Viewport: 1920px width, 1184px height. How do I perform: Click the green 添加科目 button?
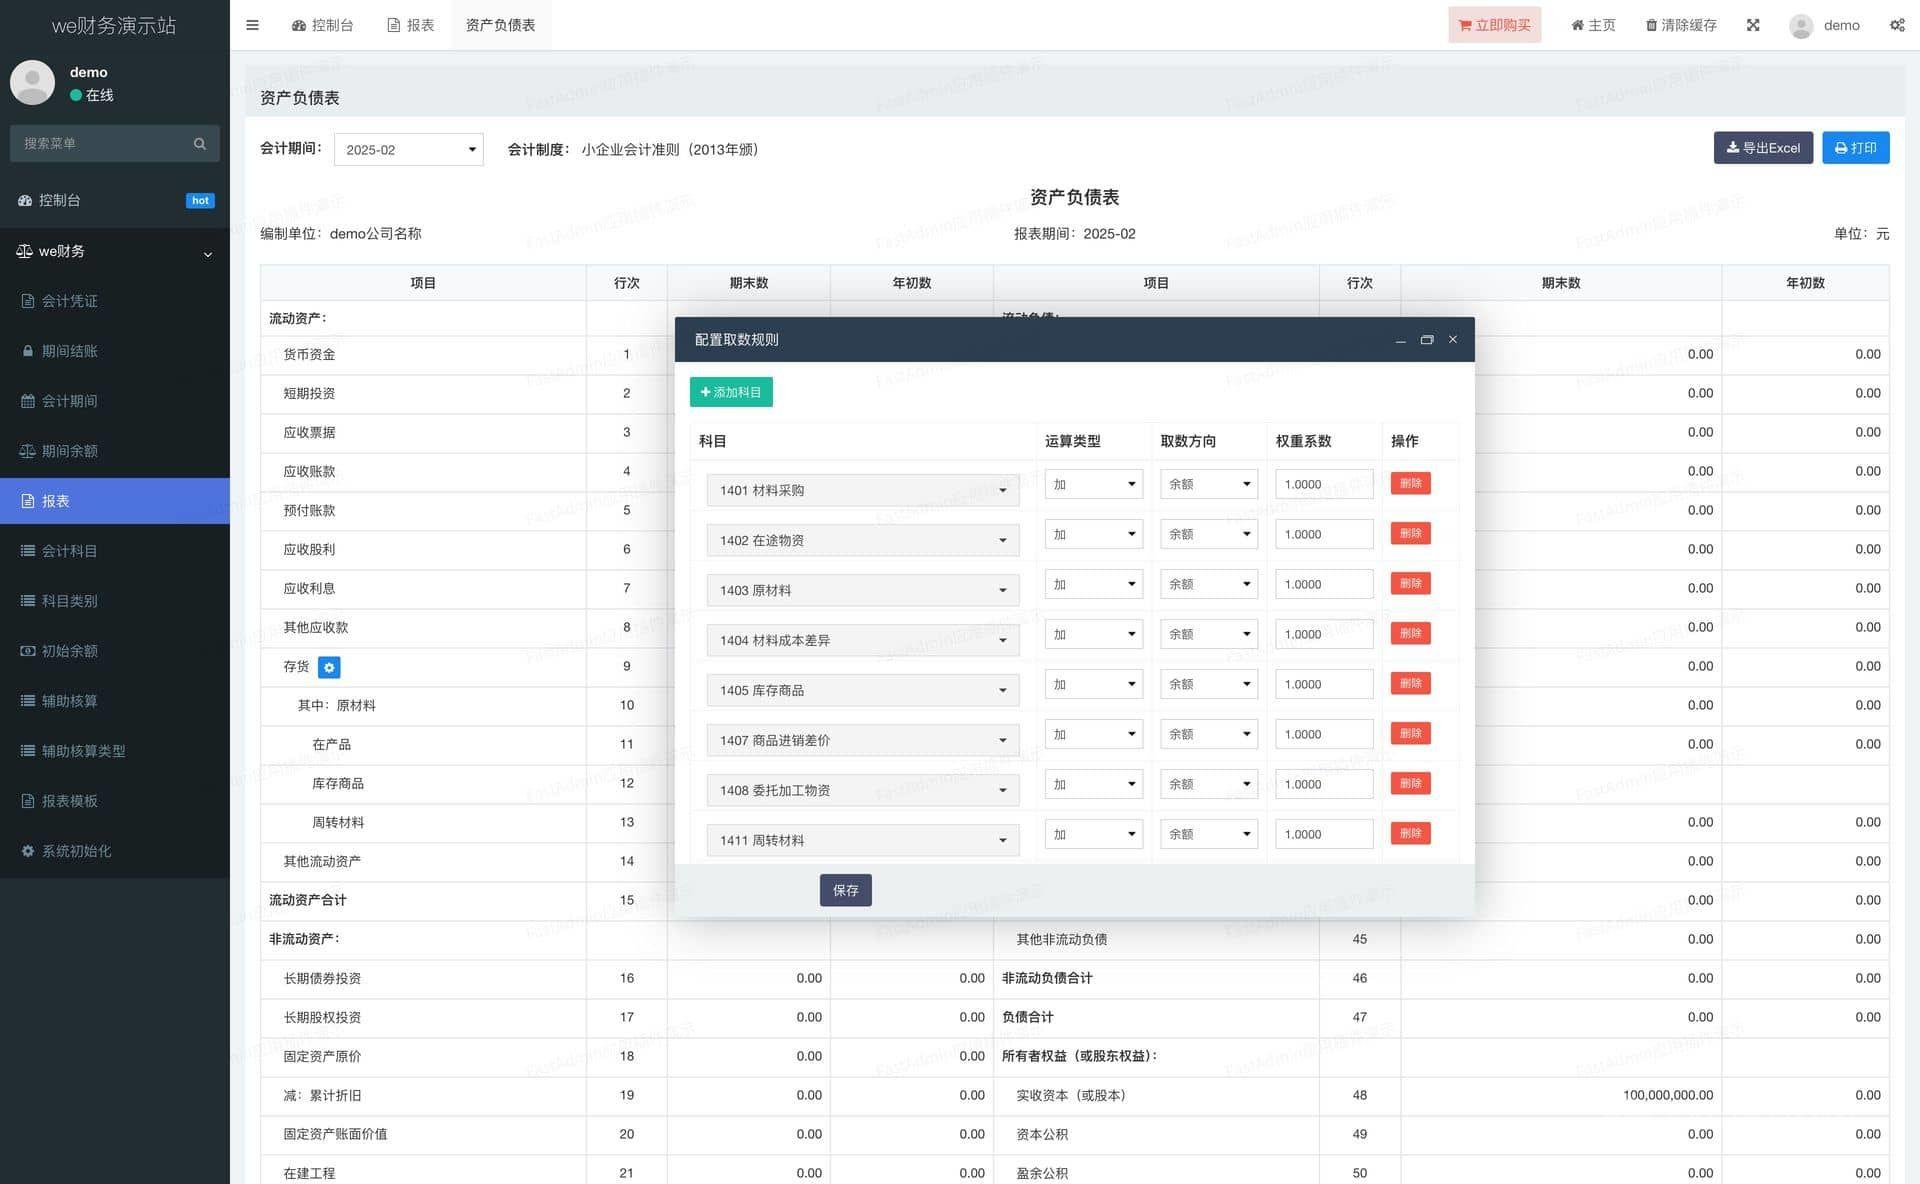731,392
